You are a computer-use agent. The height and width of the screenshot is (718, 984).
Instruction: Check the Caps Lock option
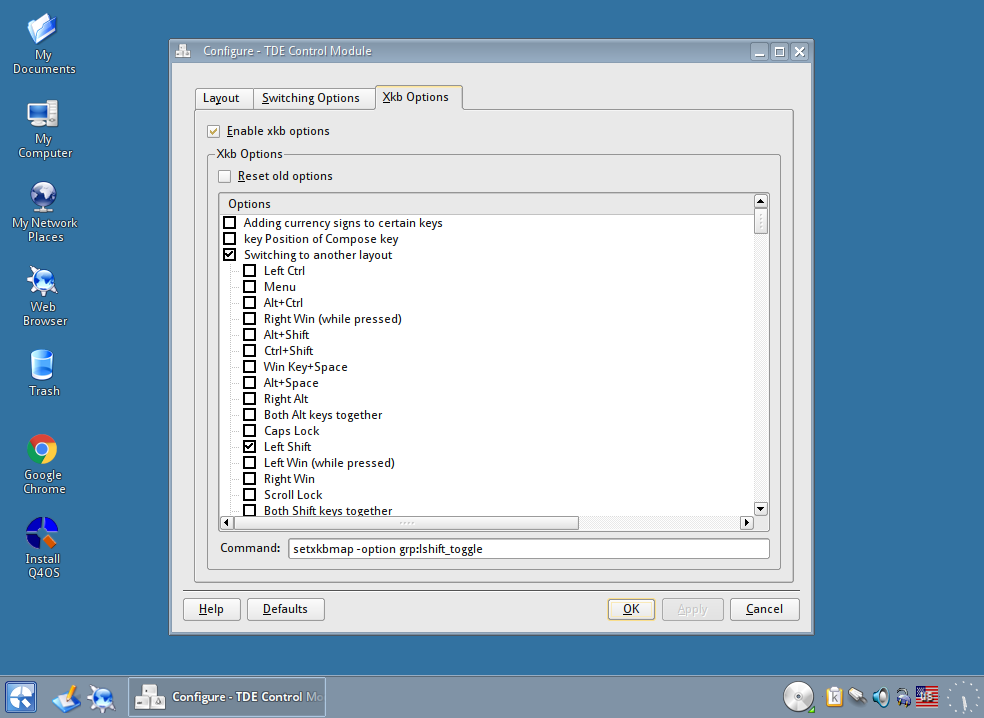click(x=250, y=431)
